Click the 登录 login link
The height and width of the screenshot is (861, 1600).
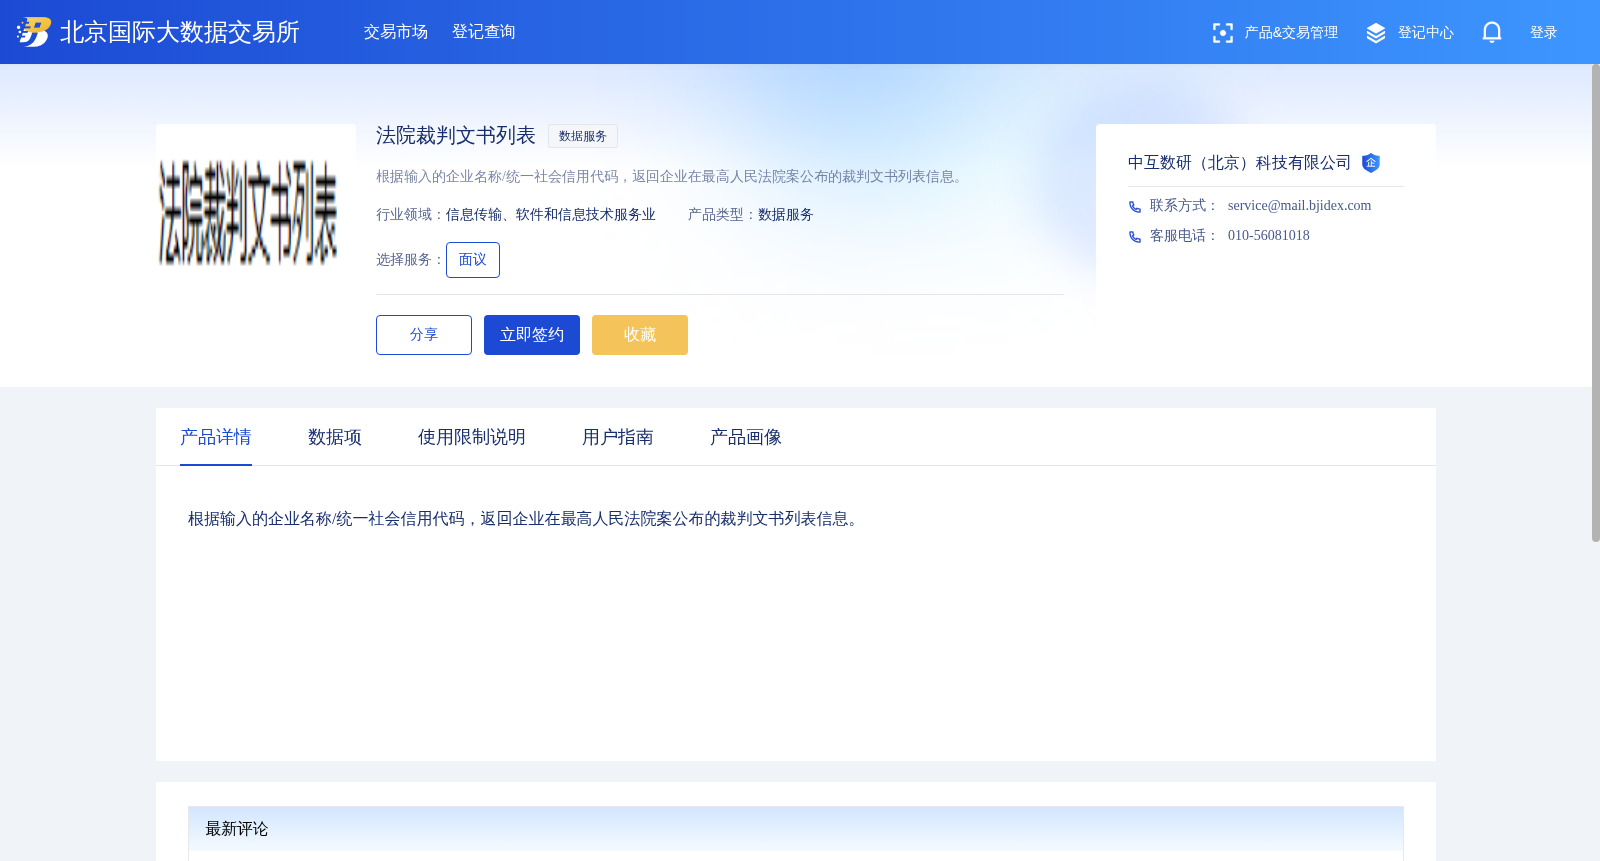(1544, 33)
